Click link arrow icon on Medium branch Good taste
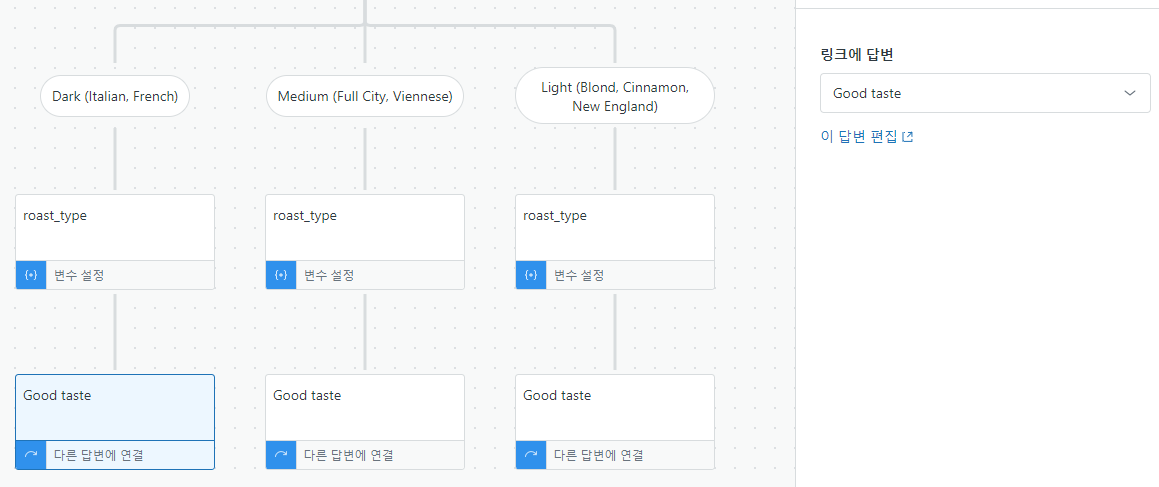The height and width of the screenshot is (487, 1159). 281,454
